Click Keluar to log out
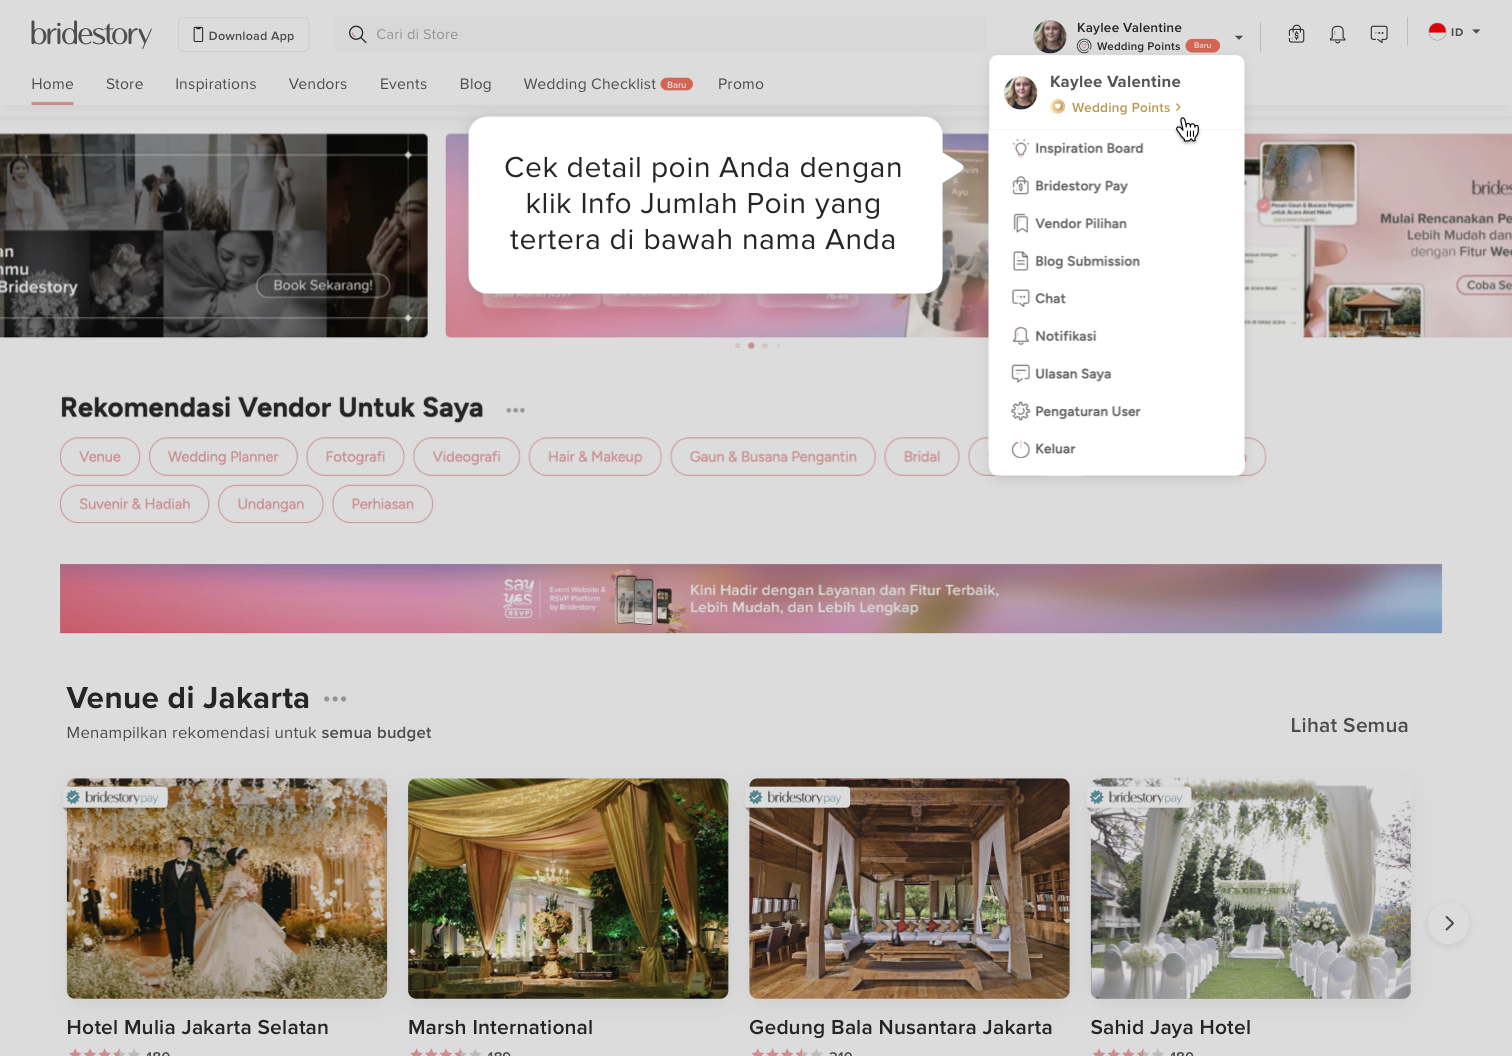This screenshot has width=1512, height=1056. click(x=1054, y=449)
